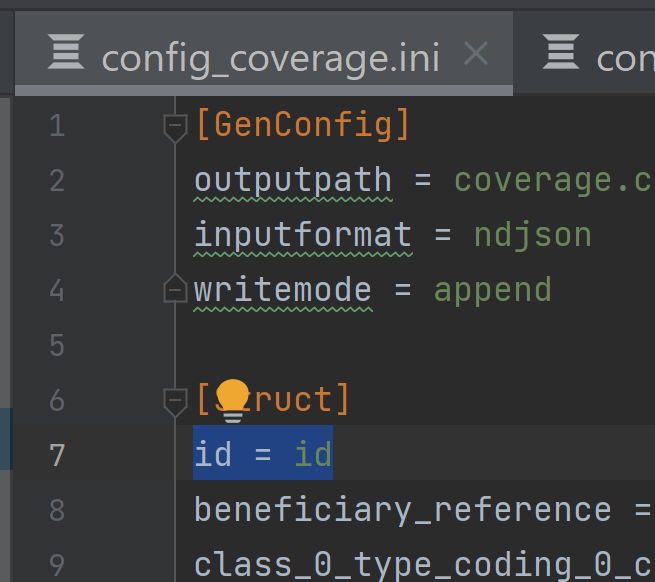
Task: Click the beneficiary_reference key on line 8
Action: coord(403,510)
